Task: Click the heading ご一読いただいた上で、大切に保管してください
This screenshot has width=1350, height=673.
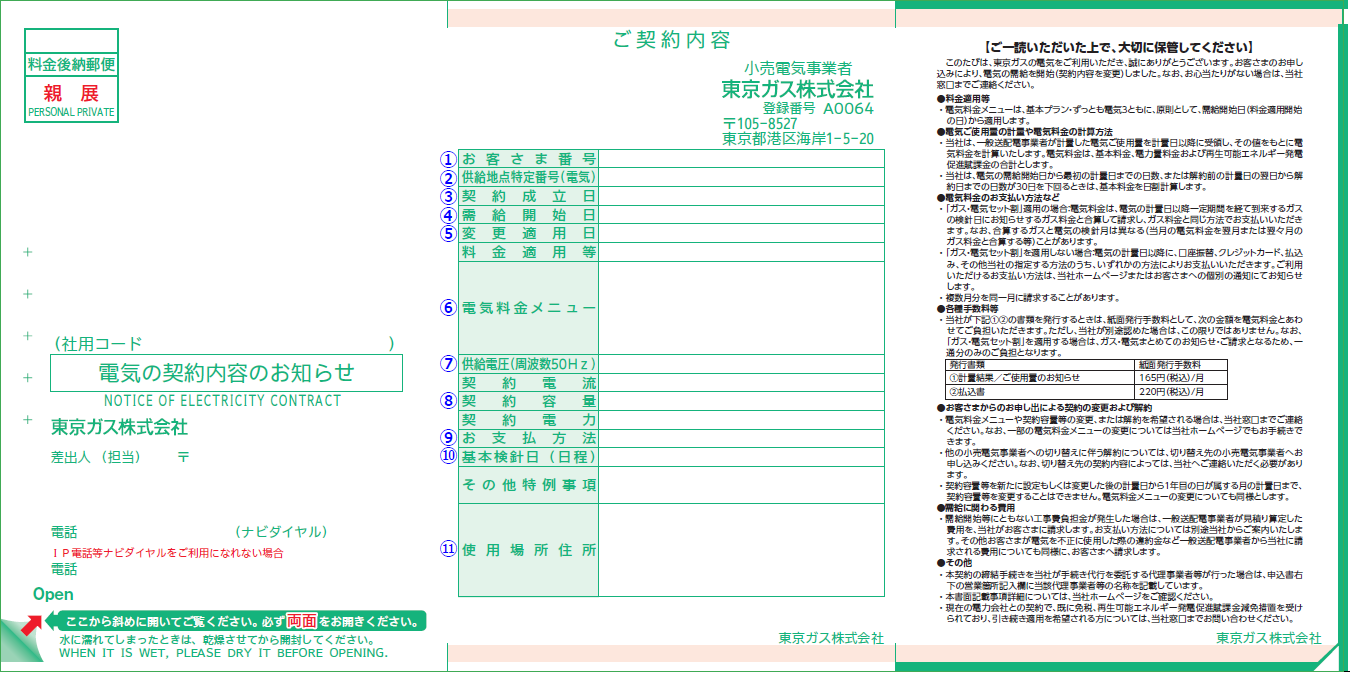Action: [1120, 47]
